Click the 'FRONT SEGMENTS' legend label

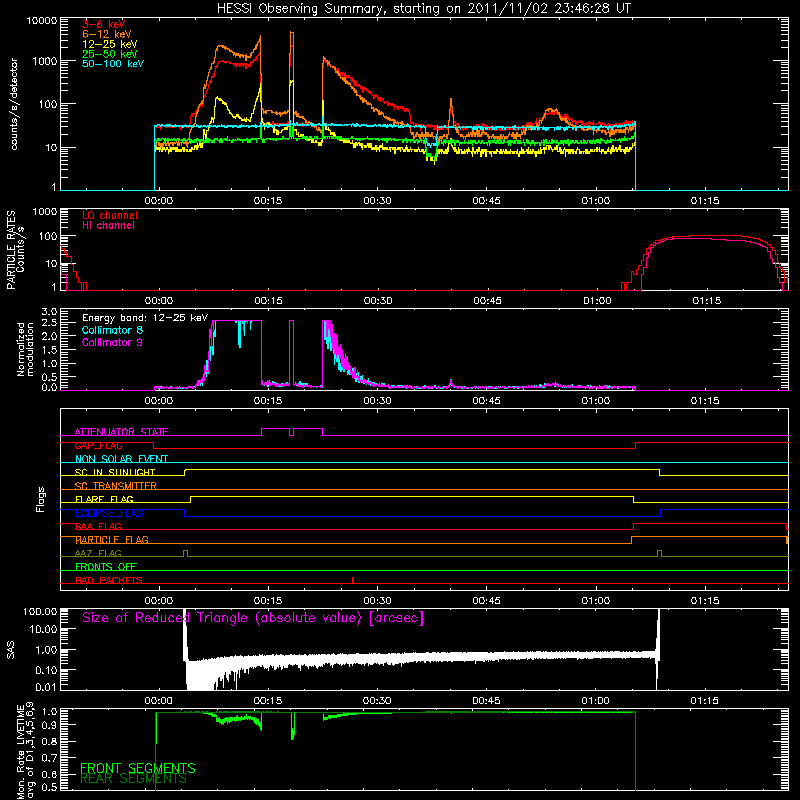(x=138, y=768)
